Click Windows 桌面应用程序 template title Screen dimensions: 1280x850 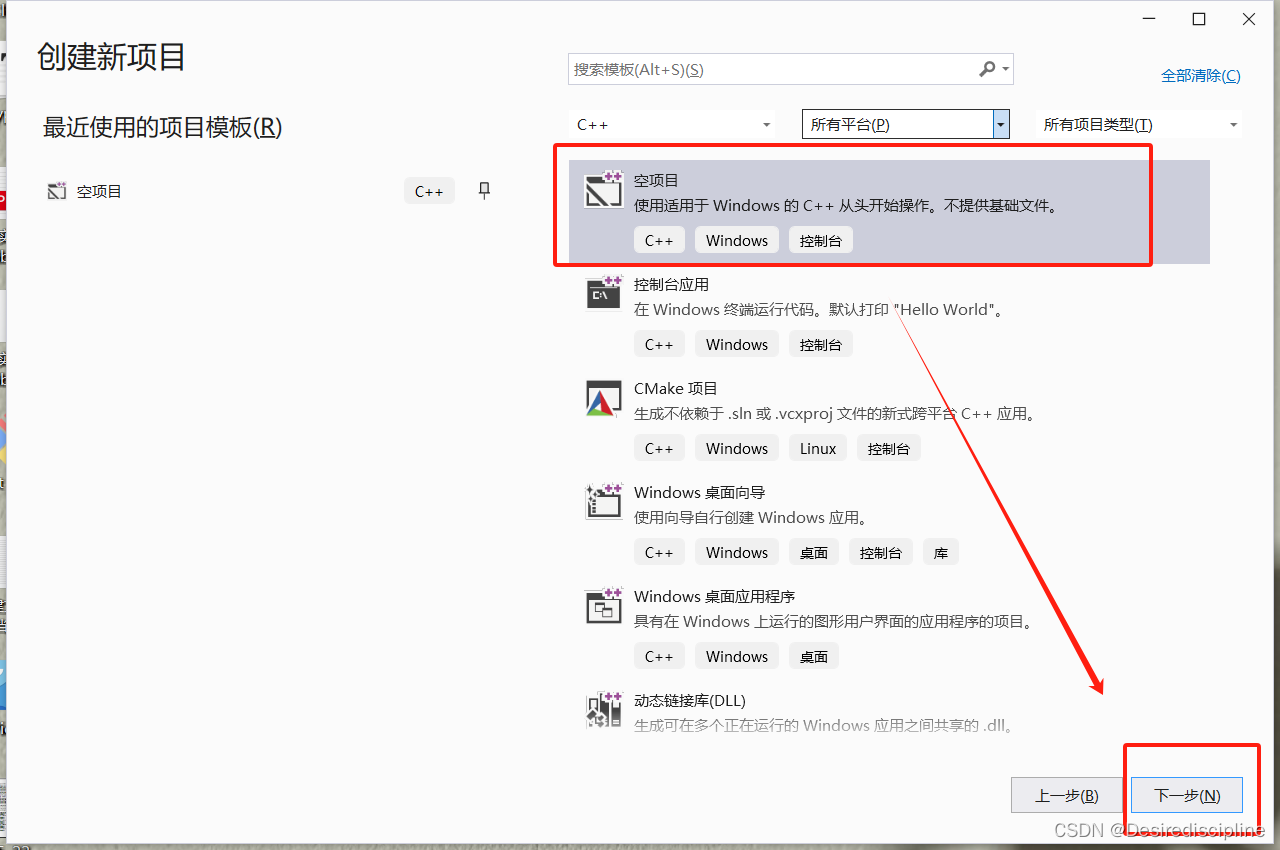point(714,596)
